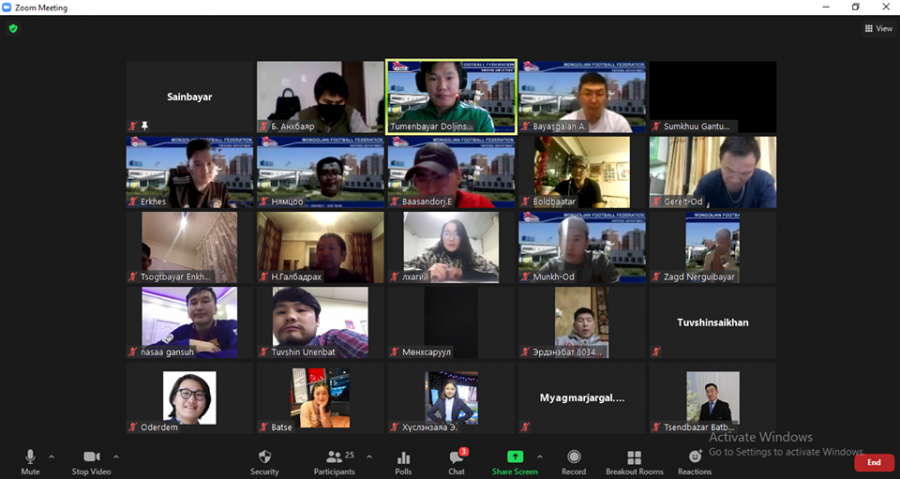900x479 pixels.
Task: Click the Zoom logo in title bar
Action: (x=7, y=7)
